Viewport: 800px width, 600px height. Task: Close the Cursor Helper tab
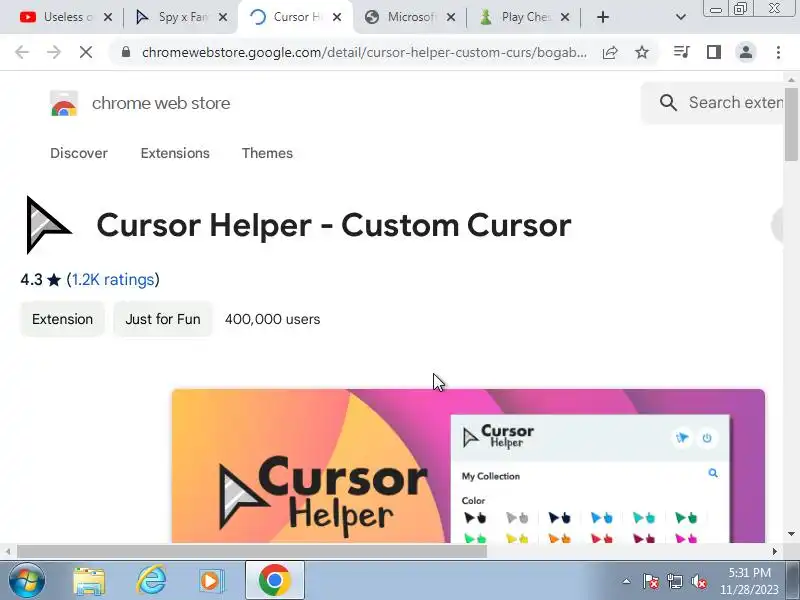click(x=337, y=17)
